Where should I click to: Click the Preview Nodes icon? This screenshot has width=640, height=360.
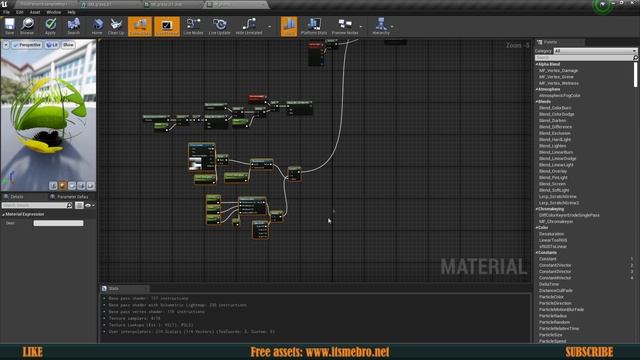pyautogui.click(x=345, y=26)
